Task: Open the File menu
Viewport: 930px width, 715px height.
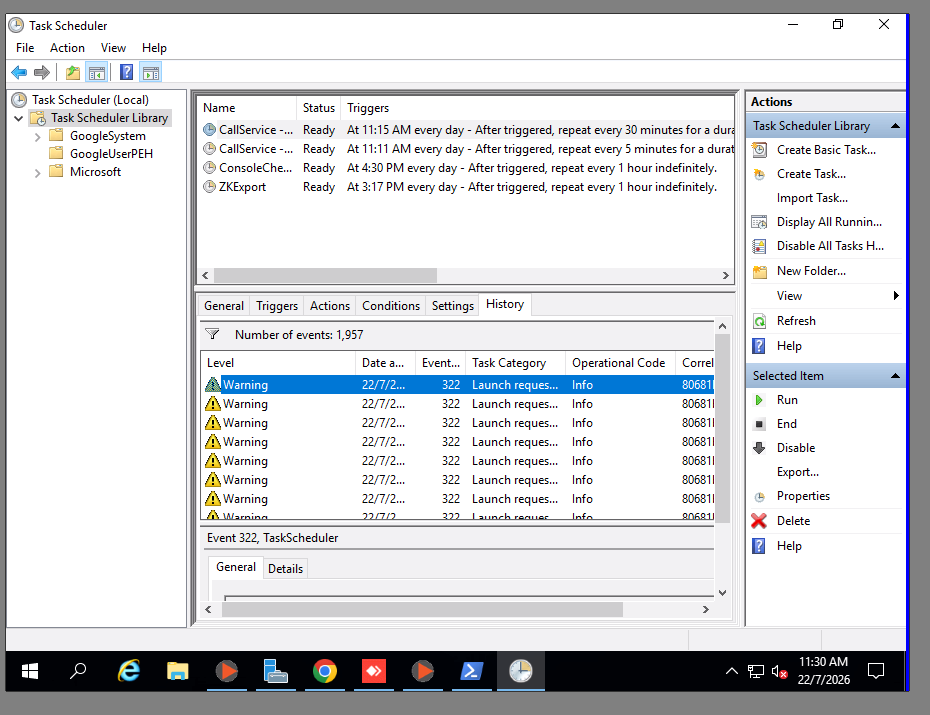Action: (x=25, y=48)
